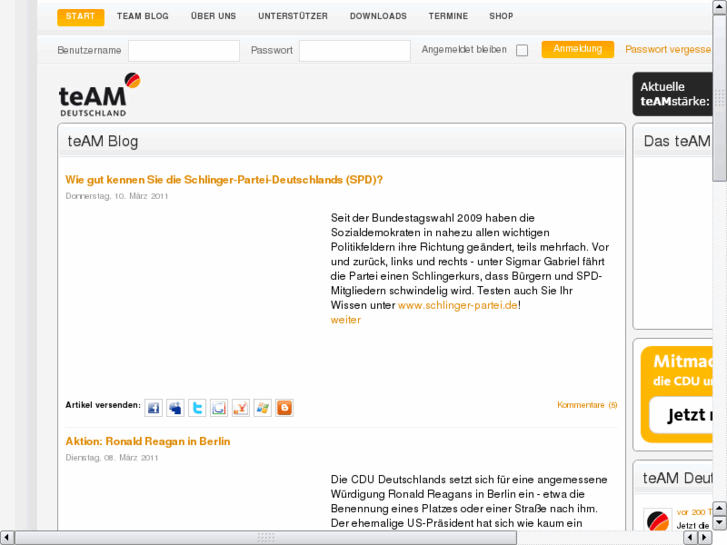Click the teAM logo thumbnail in the teAM Deutschland box

pyautogui.click(x=657, y=520)
